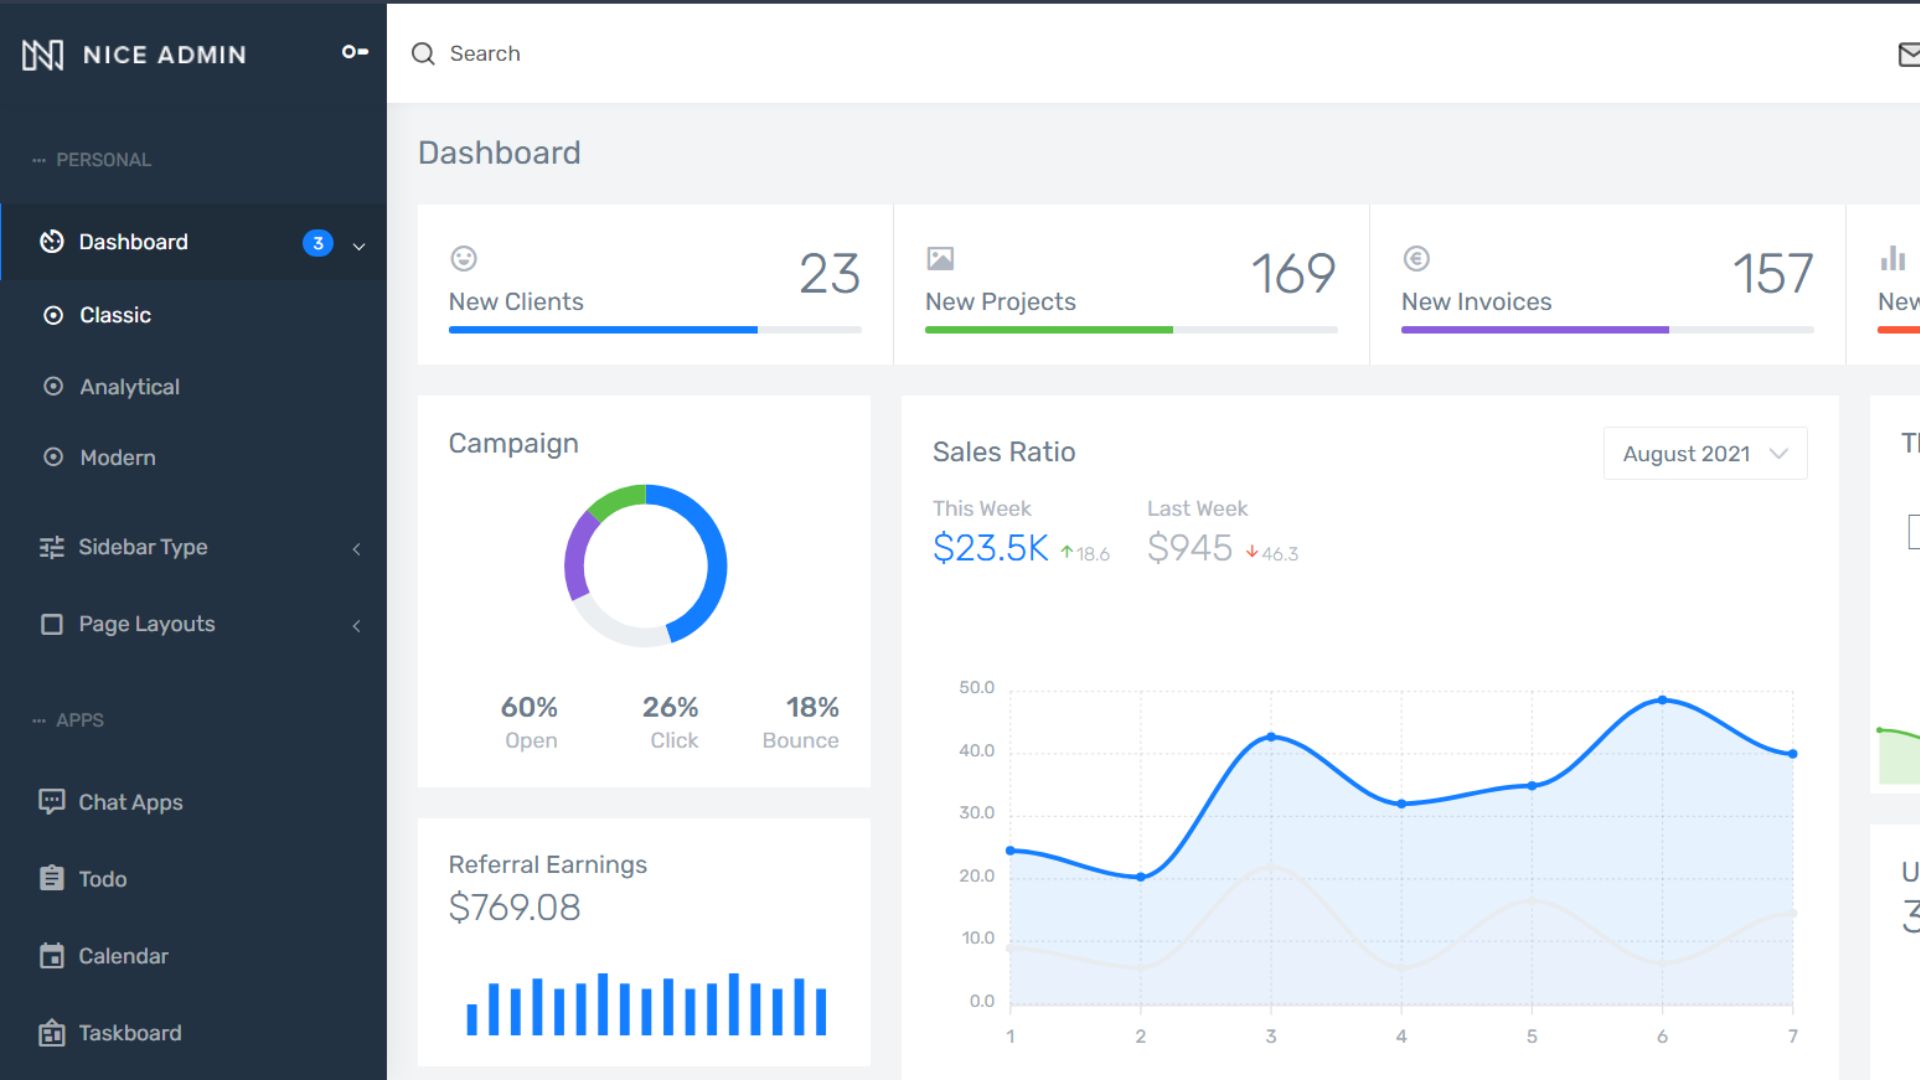
Task: Click the This Week $23.5K value
Action: click(990, 548)
